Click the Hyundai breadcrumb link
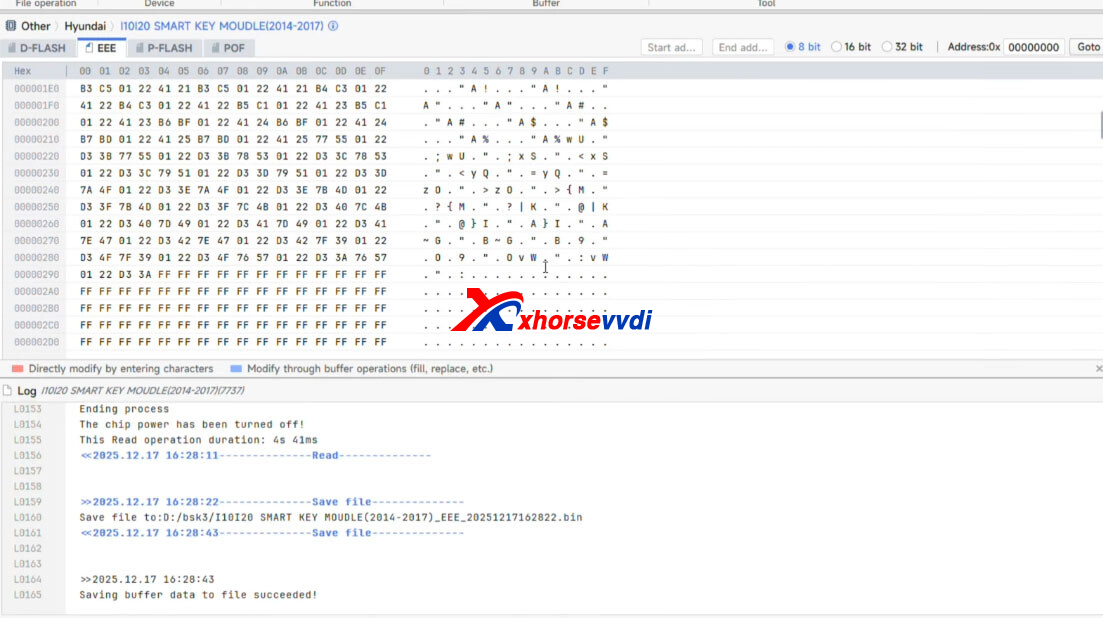Screen dimensions: 1103x618 click(x=86, y=26)
